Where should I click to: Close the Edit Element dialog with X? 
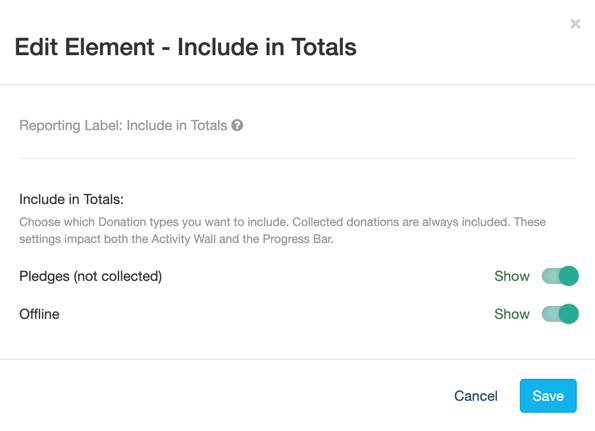click(x=575, y=24)
